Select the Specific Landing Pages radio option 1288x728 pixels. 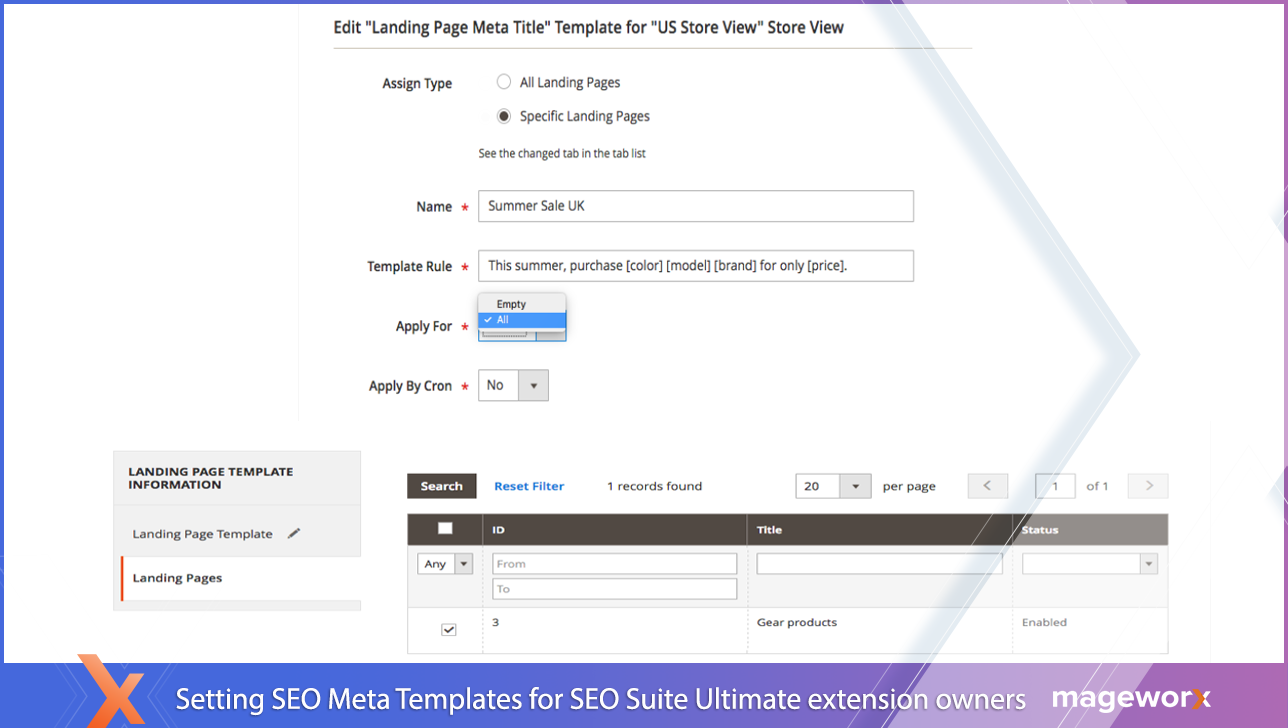(x=504, y=116)
